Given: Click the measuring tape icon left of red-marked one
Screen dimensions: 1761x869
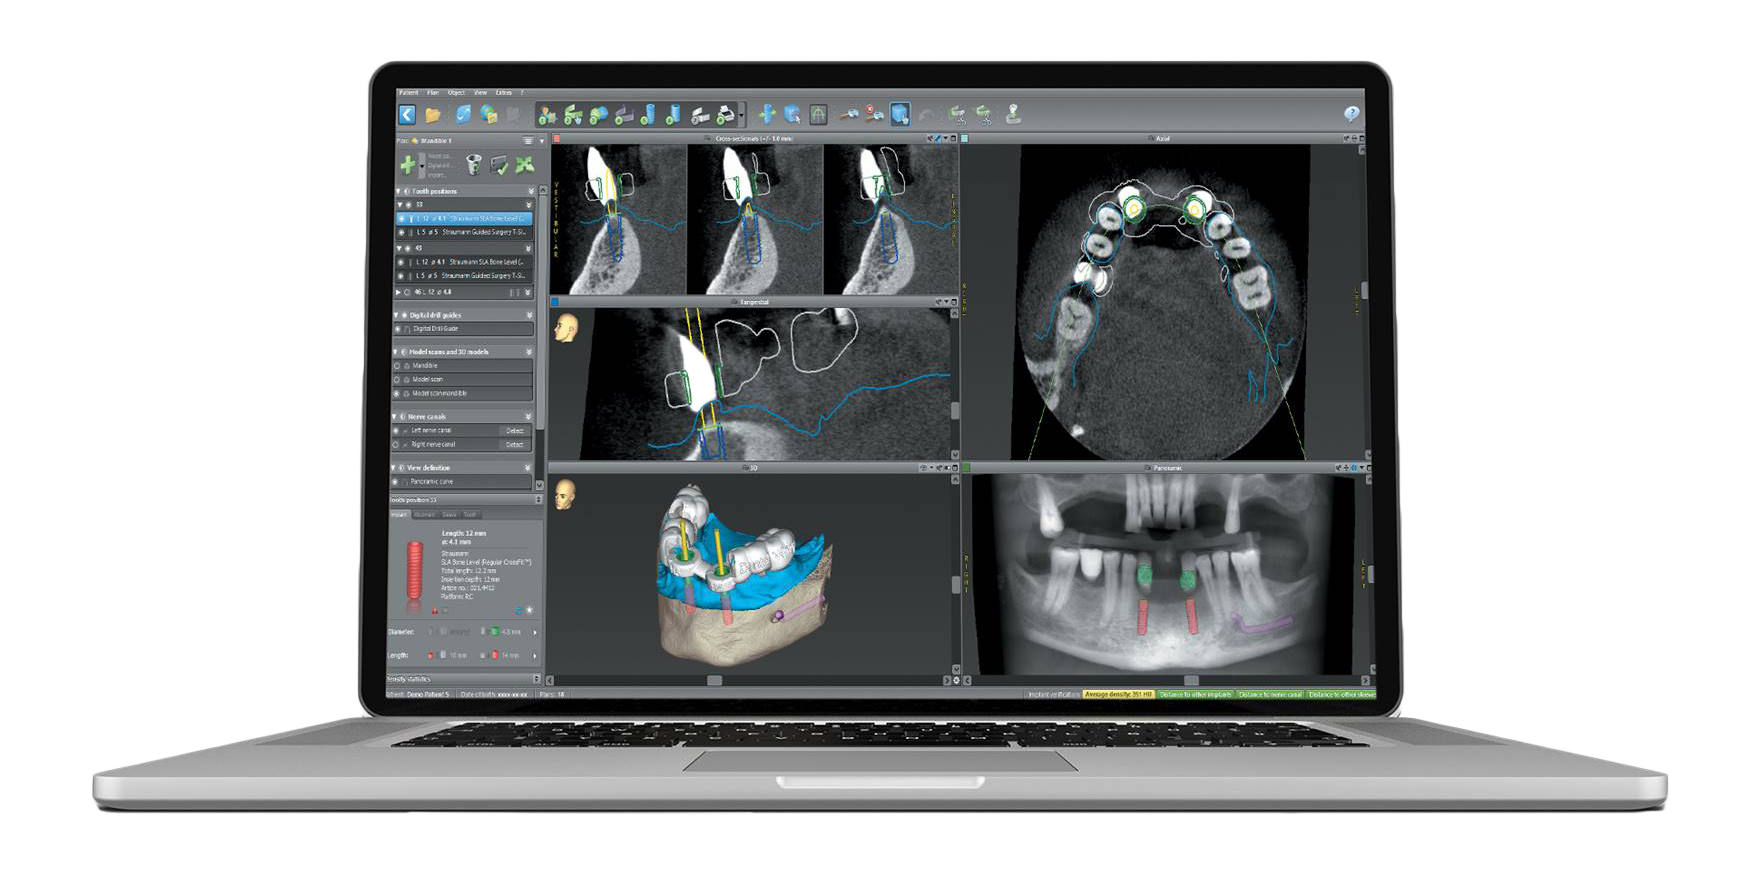Looking at the screenshot, I should [x=849, y=114].
